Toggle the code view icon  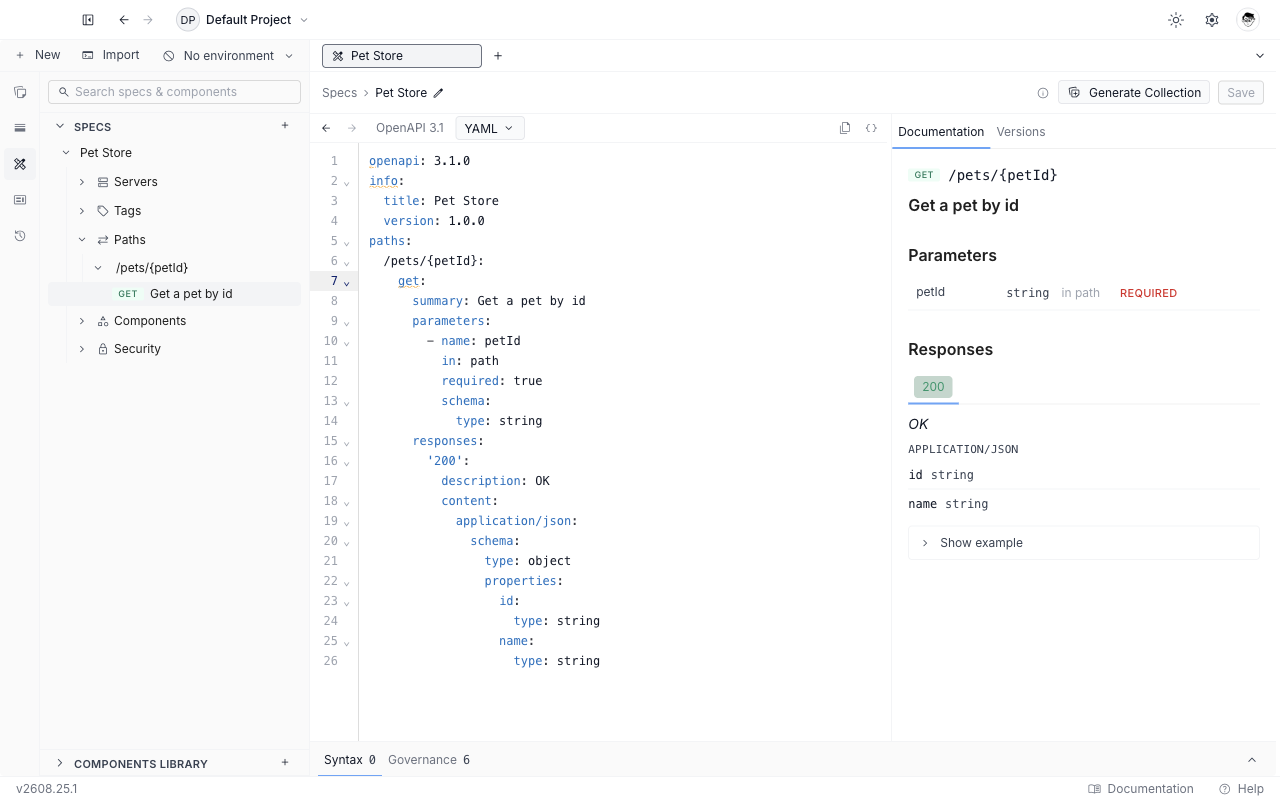(x=871, y=128)
